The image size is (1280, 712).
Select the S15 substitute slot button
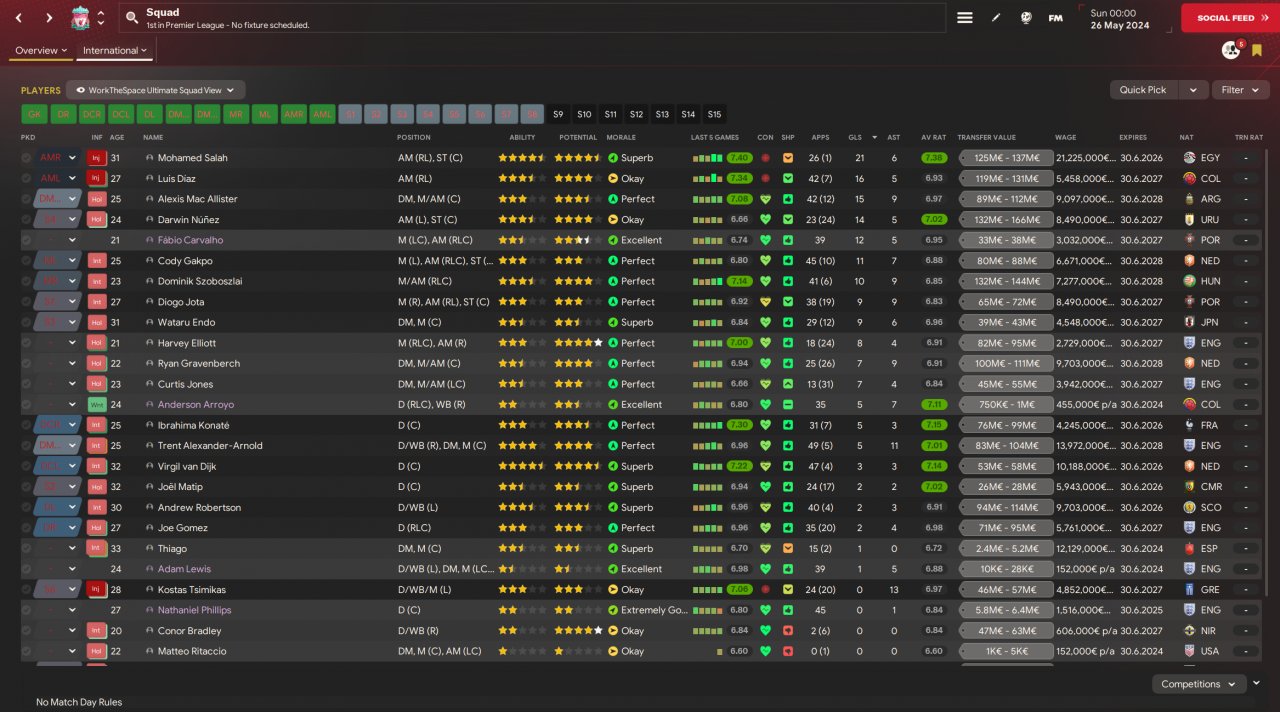point(714,114)
